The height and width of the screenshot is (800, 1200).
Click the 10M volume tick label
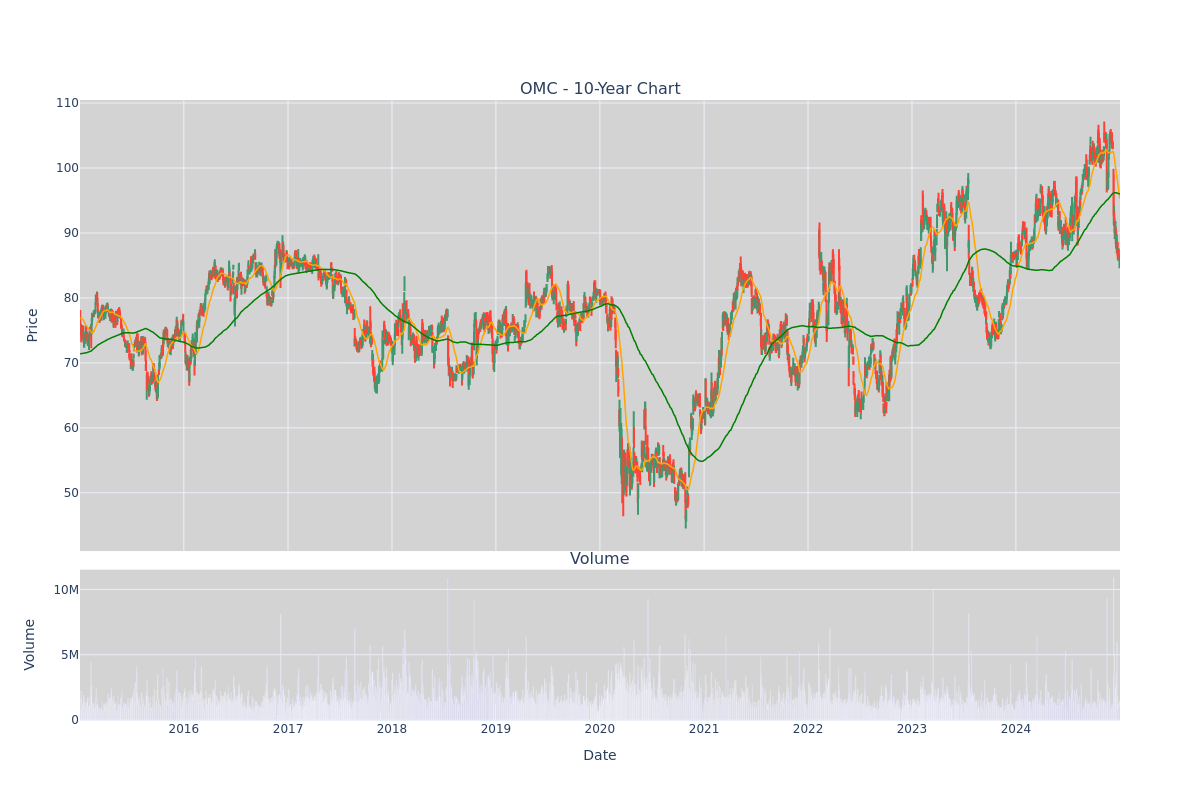(x=66, y=590)
